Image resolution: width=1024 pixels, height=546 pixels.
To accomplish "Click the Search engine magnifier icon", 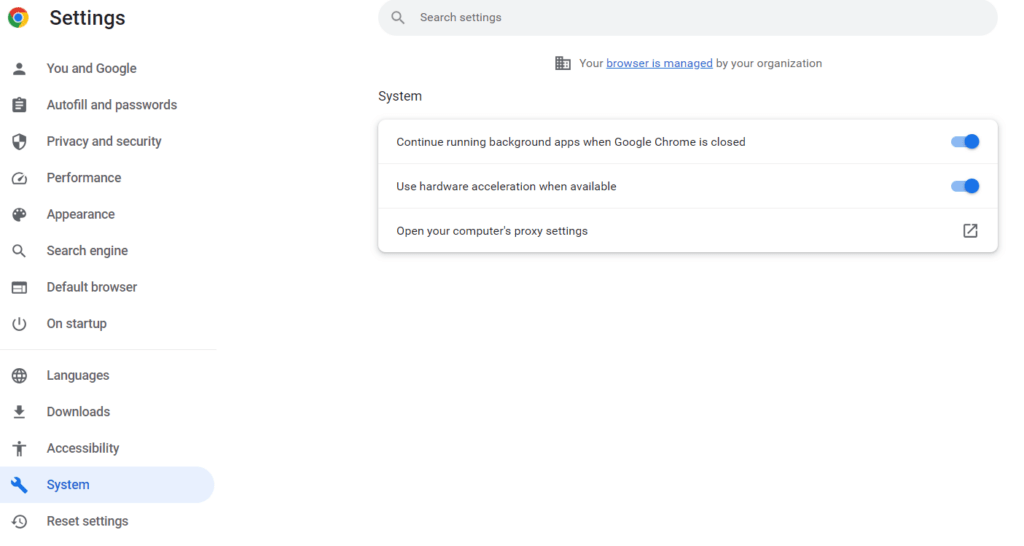I will 19,251.
